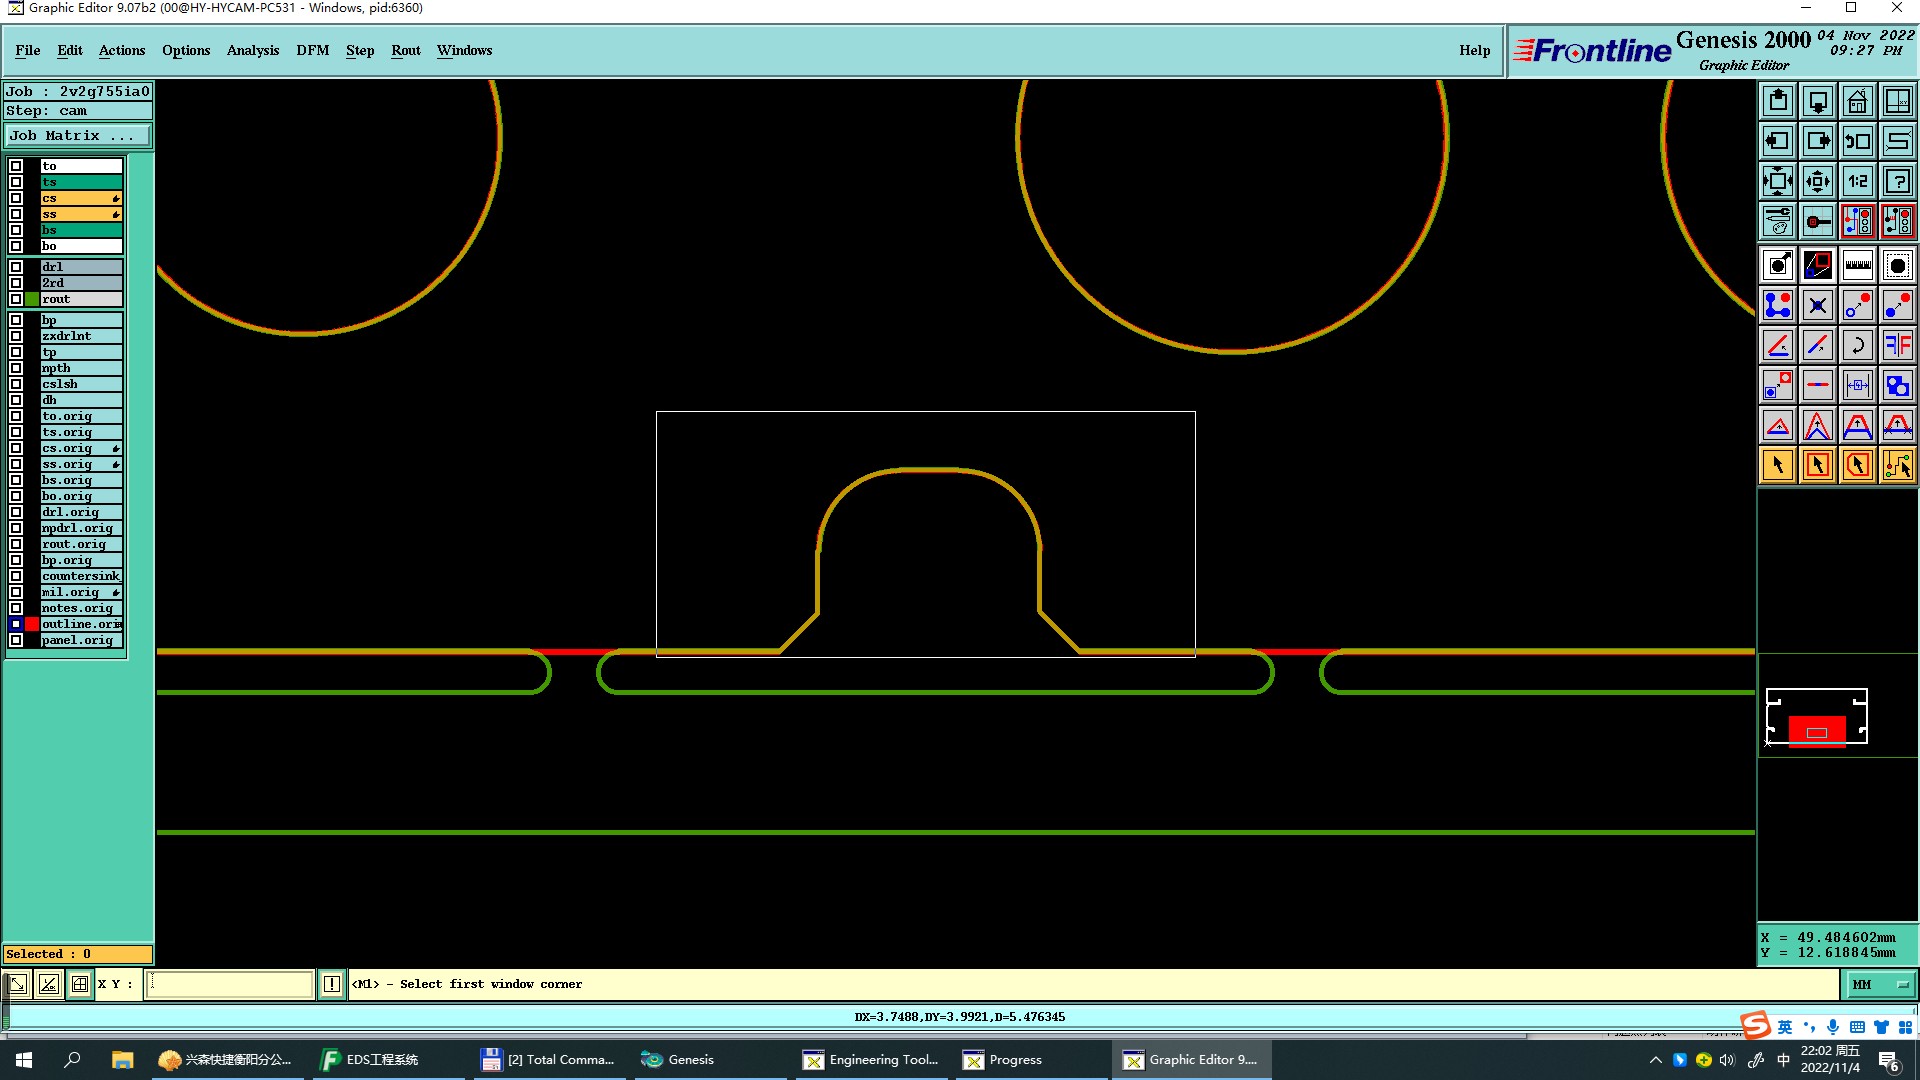This screenshot has height=1080, width=1920.
Task: Open the Analysis menu
Action: click(252, 50)
